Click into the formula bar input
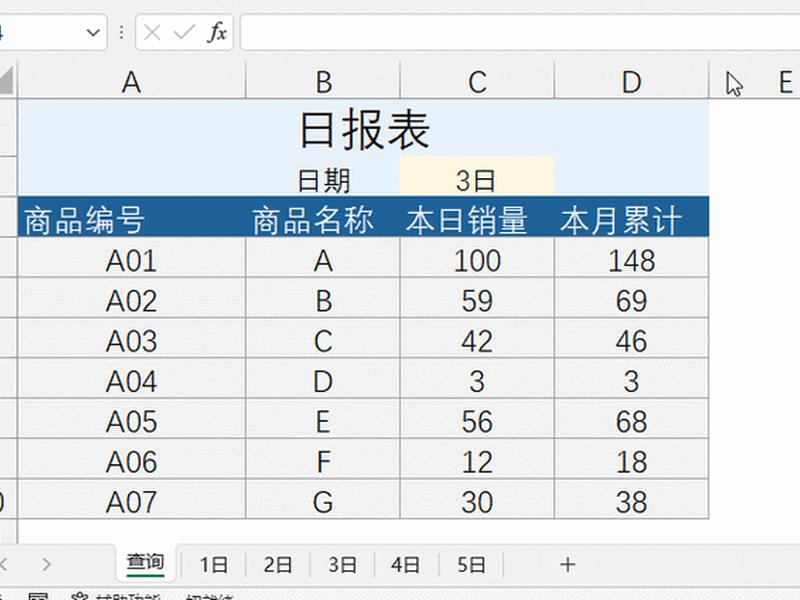800x600 pixels. pos(520,33)
